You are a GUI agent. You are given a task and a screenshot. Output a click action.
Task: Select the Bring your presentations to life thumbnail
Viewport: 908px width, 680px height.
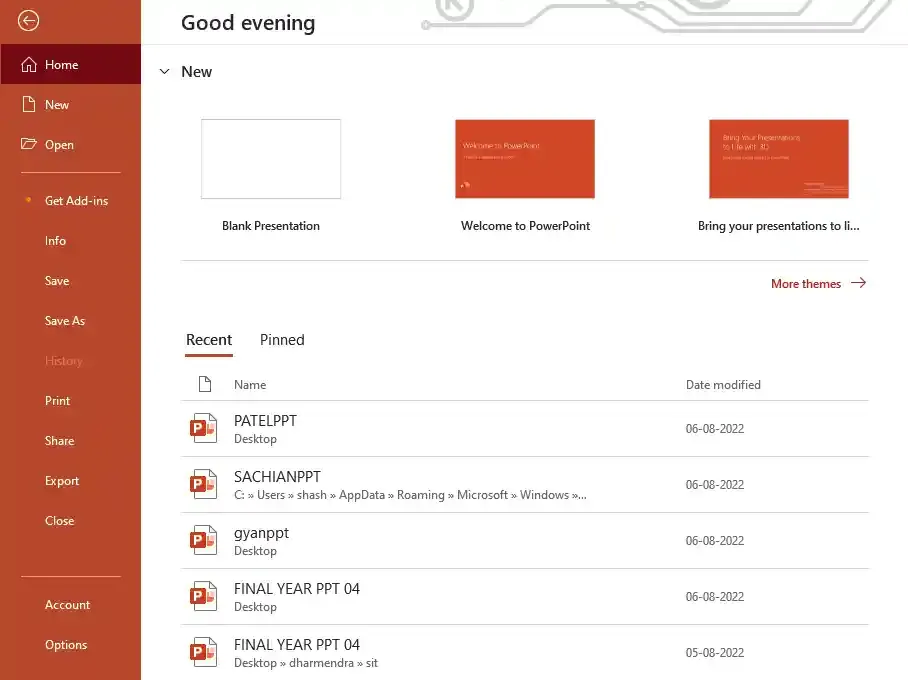click(x=779, y=159)
